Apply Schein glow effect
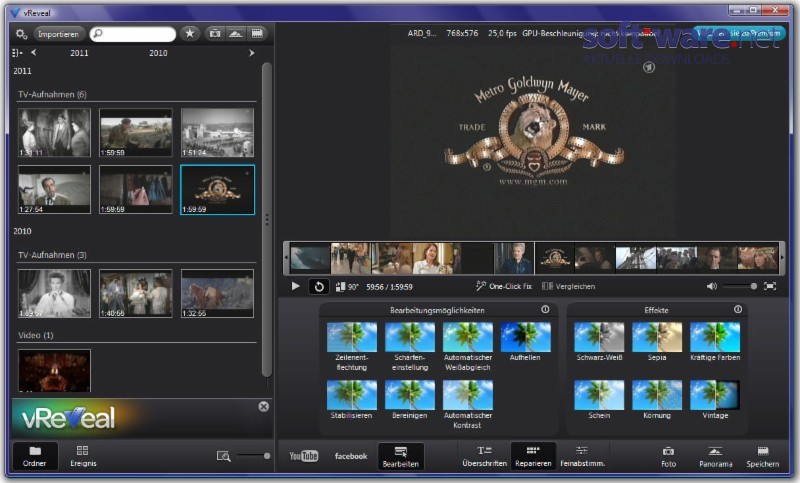The width and height of the screenshot is (800, 483). click(599, 400)
